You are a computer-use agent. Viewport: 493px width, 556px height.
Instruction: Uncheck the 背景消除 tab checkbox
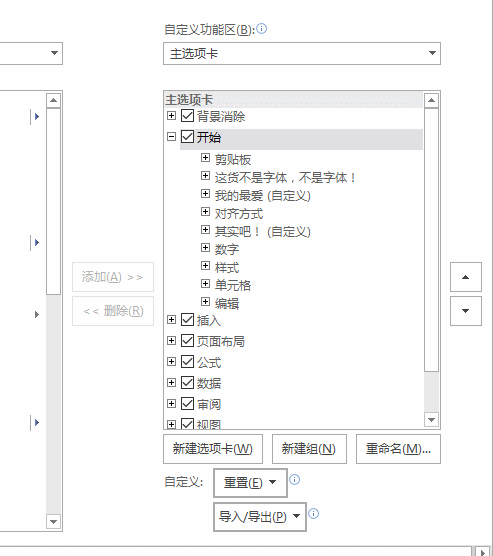187,116
